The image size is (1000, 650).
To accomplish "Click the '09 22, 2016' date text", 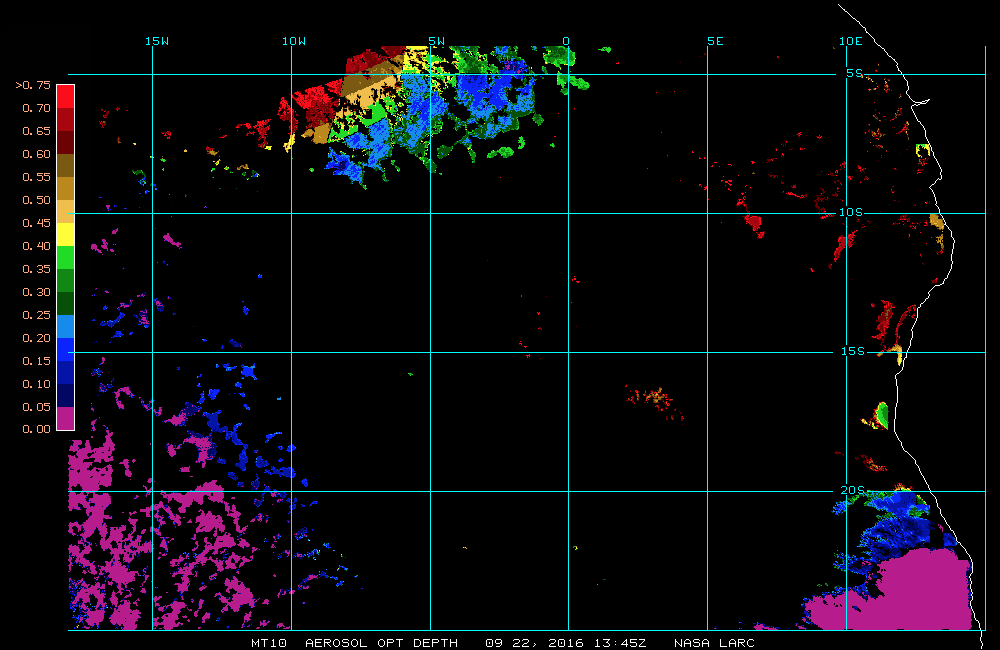I will pos(533,643).
